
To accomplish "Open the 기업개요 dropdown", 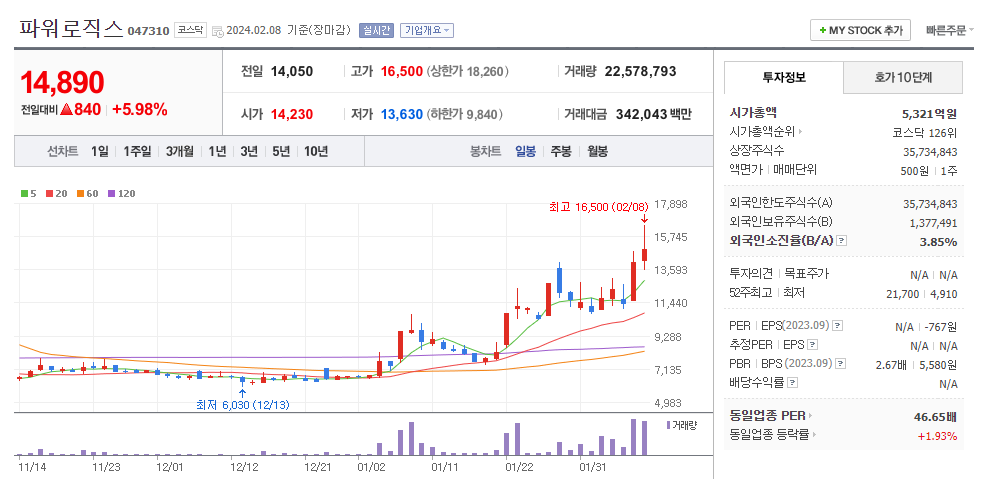I will [x=427, y=30].
